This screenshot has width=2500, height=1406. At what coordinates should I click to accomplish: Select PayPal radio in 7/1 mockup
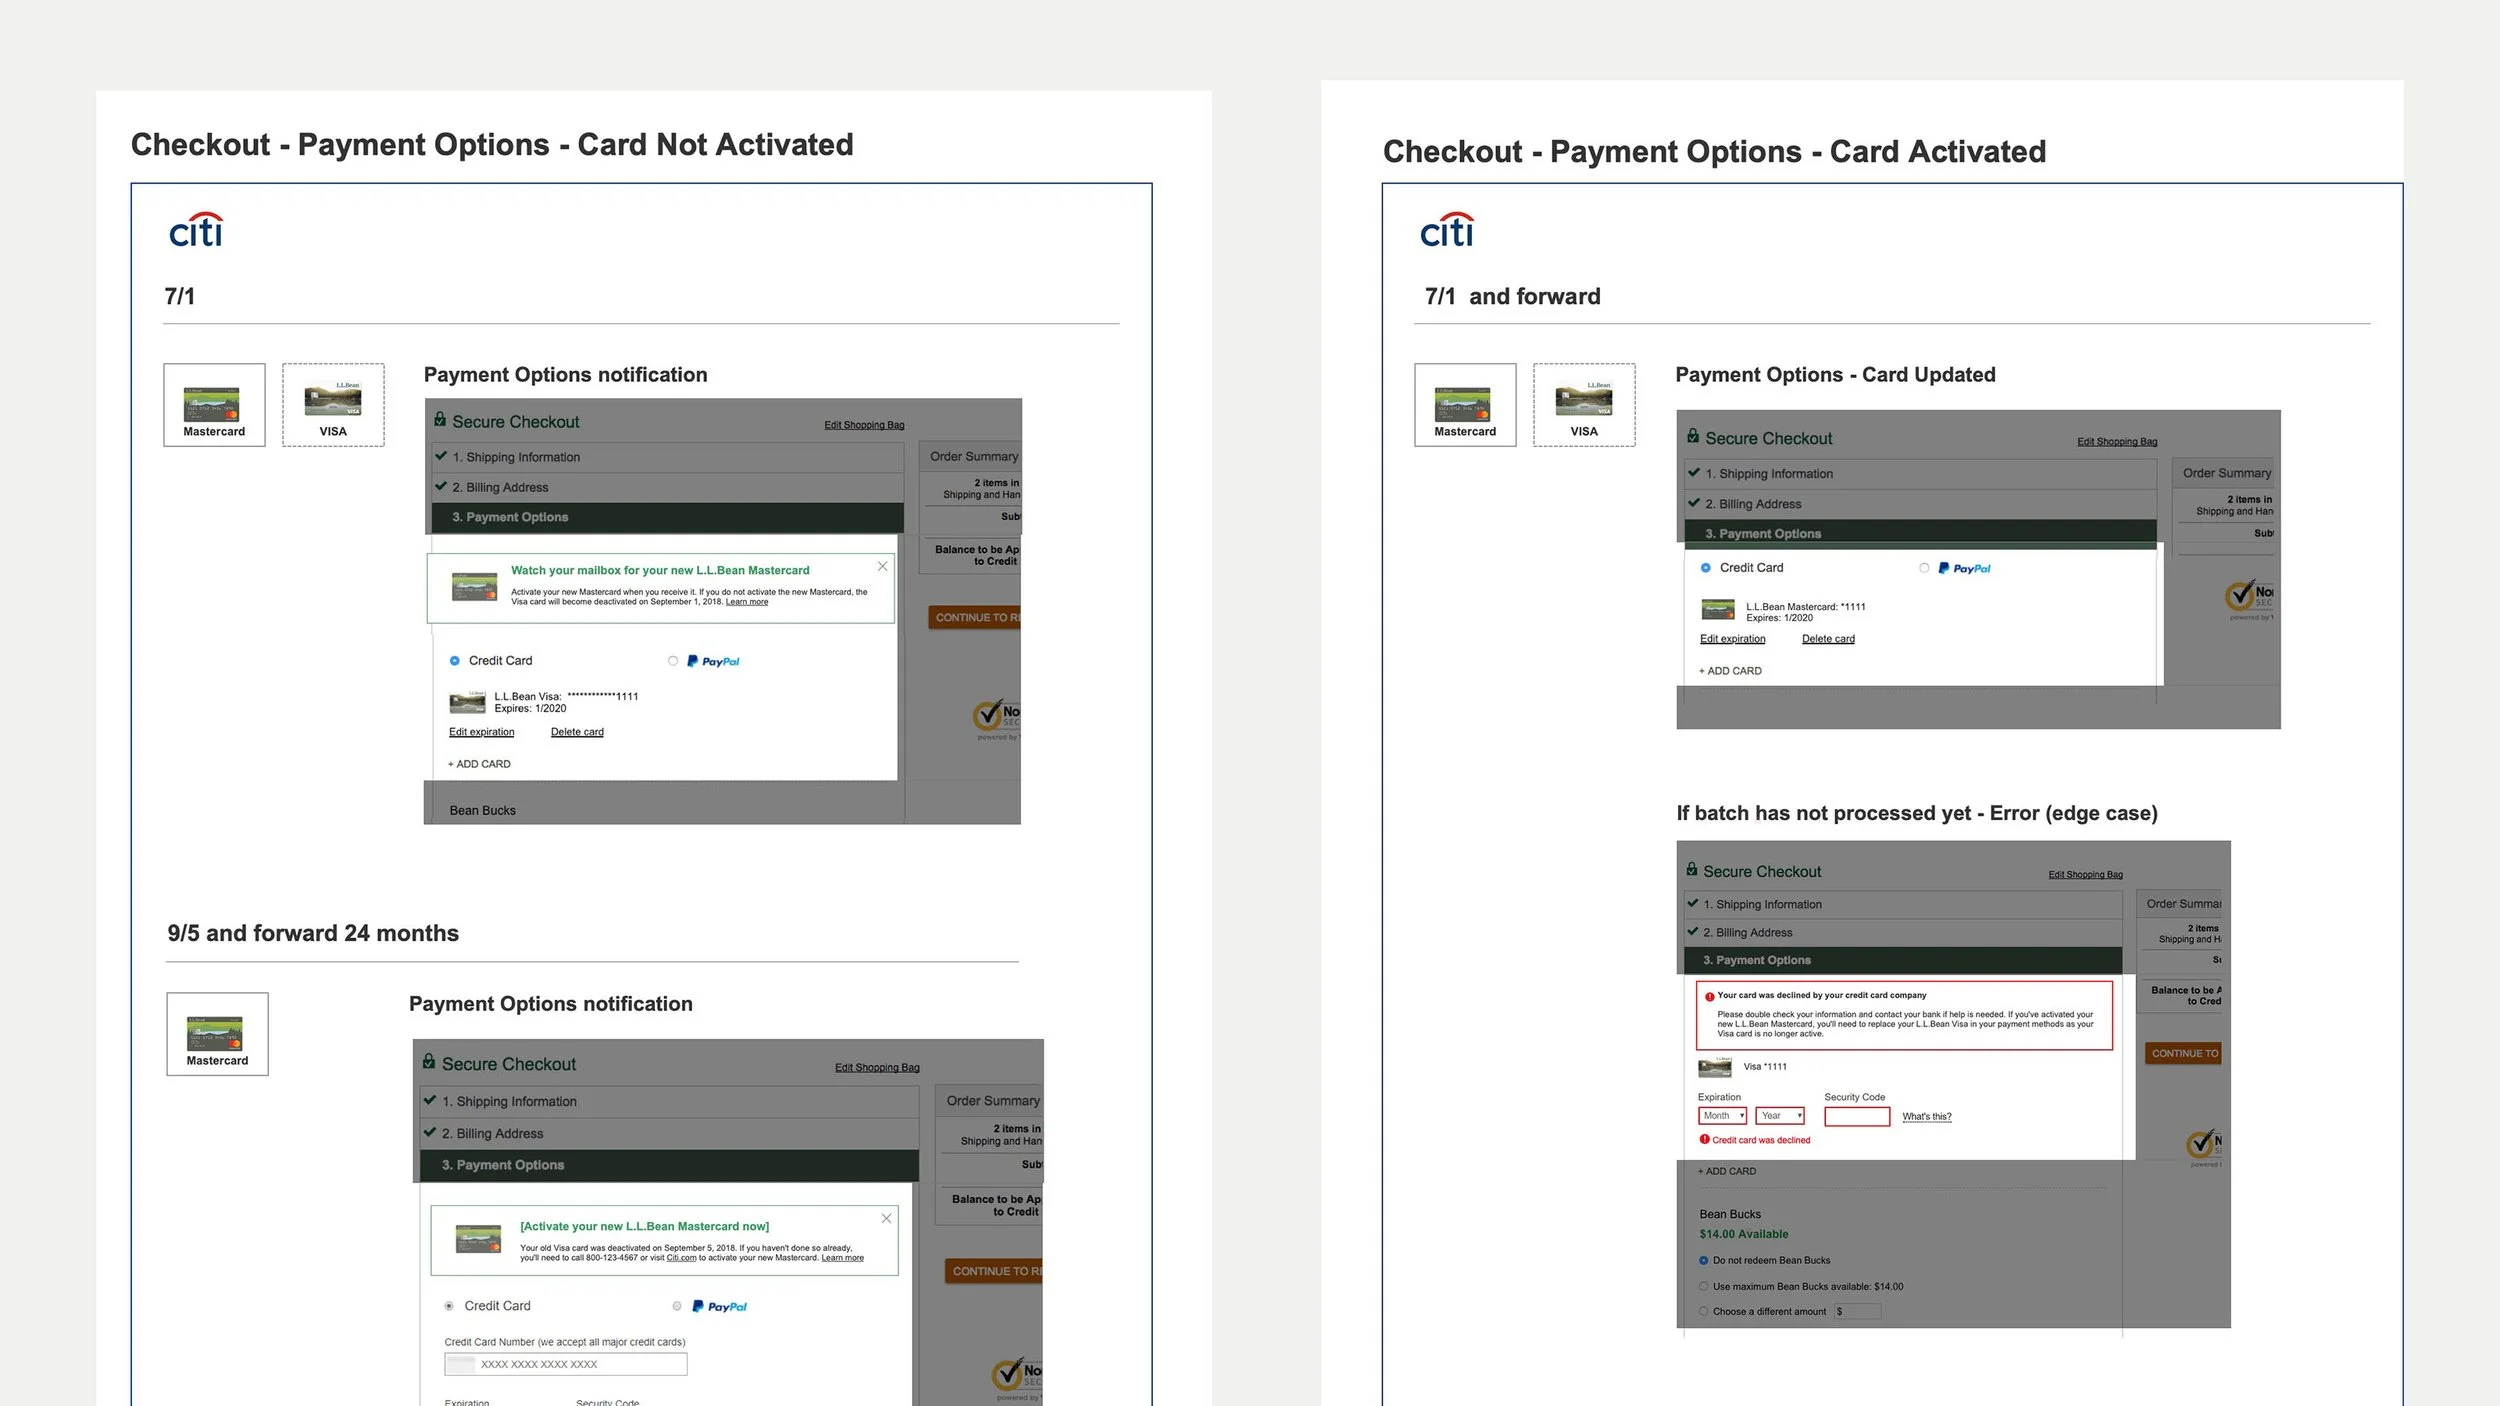point(673,661)
